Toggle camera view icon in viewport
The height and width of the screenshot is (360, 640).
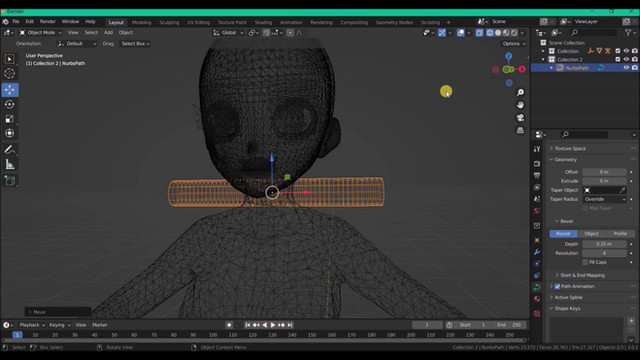(520, 118)
